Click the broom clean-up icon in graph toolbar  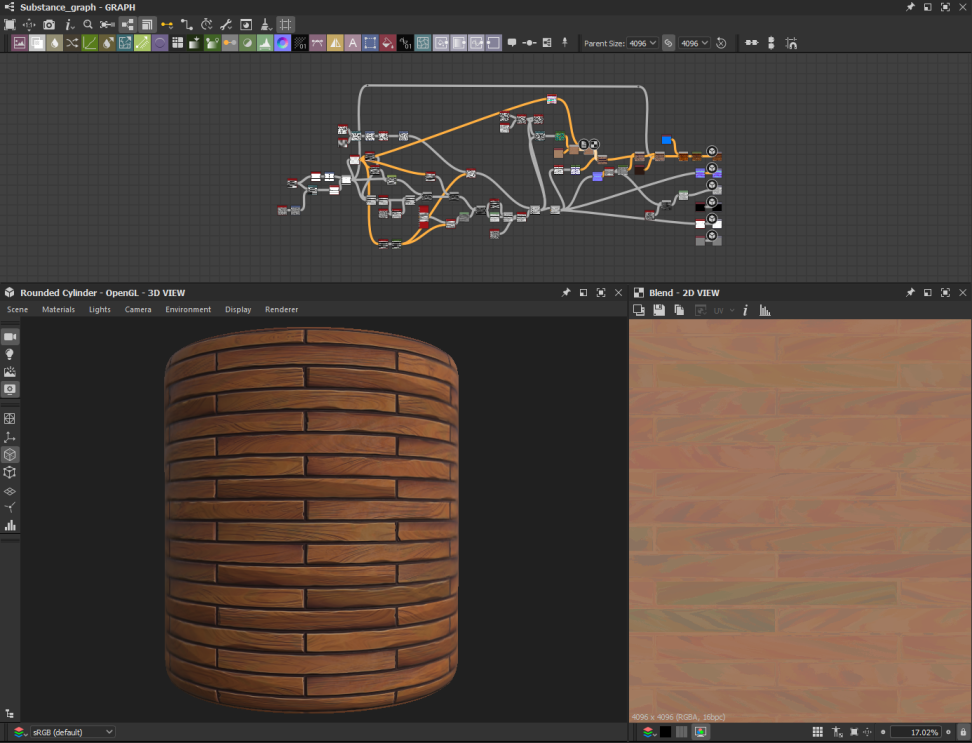point(265,24)
